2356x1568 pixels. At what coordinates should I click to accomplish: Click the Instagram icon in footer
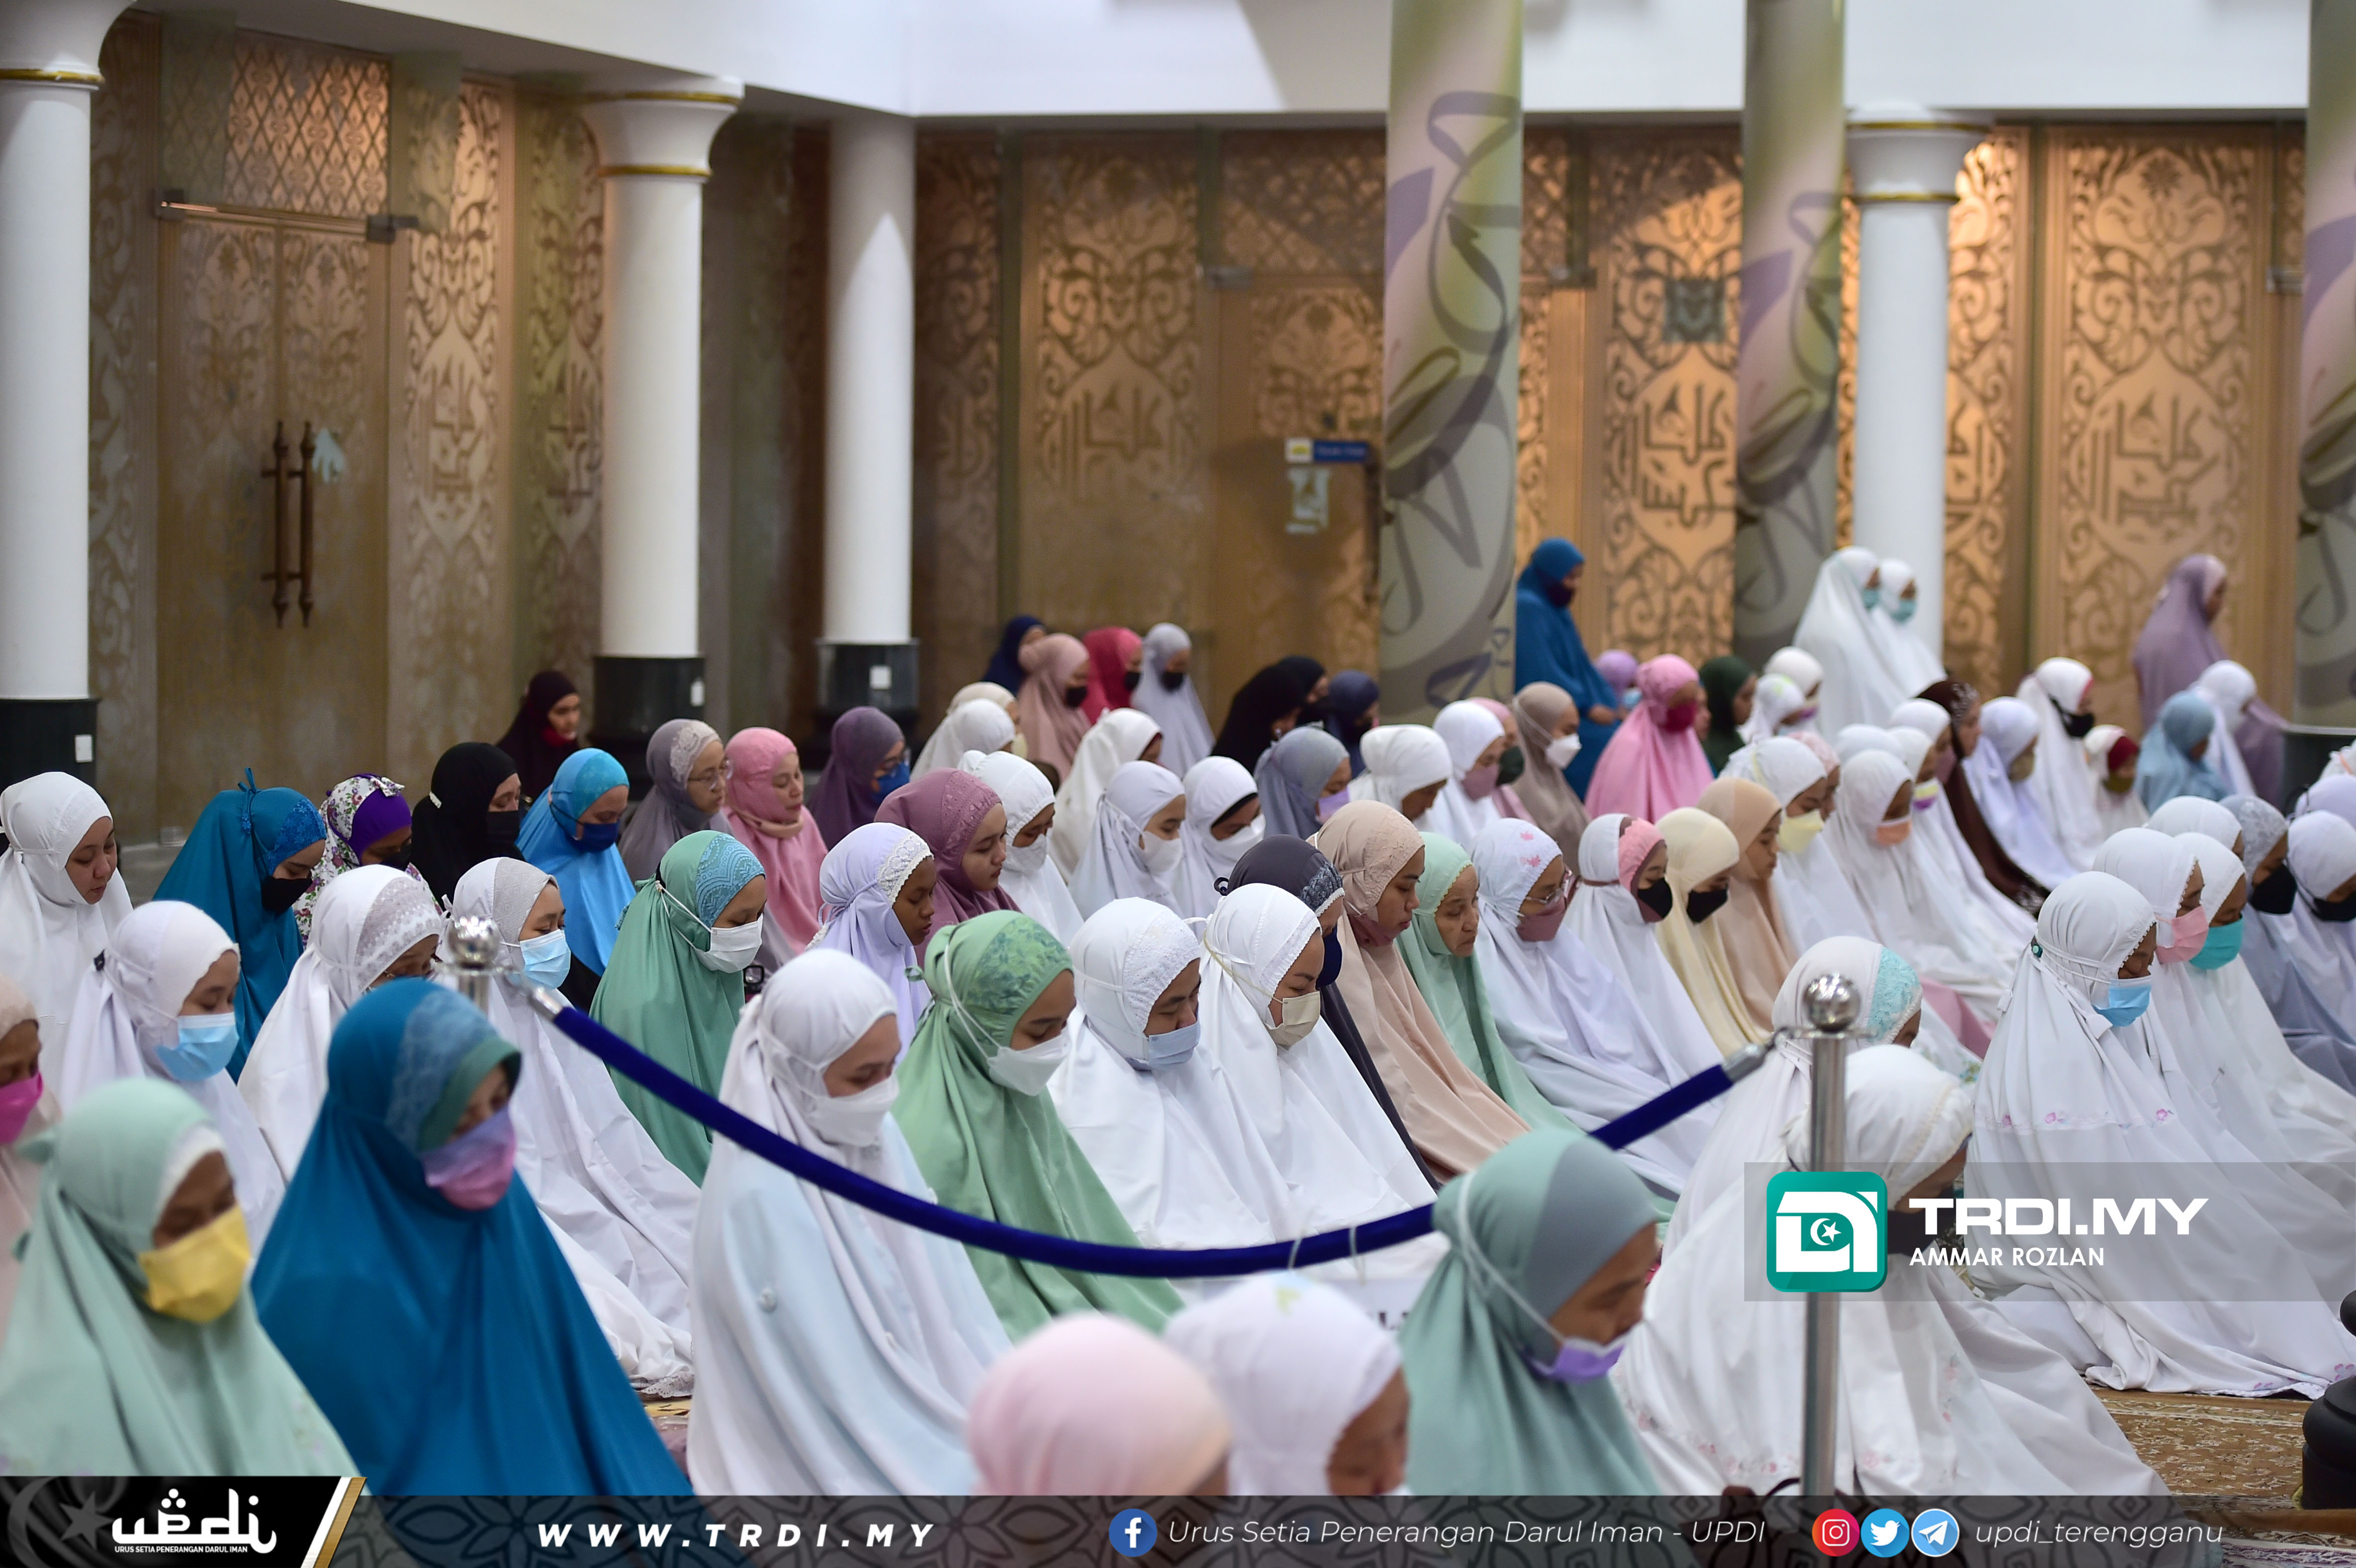[x=1835, y=1533]
